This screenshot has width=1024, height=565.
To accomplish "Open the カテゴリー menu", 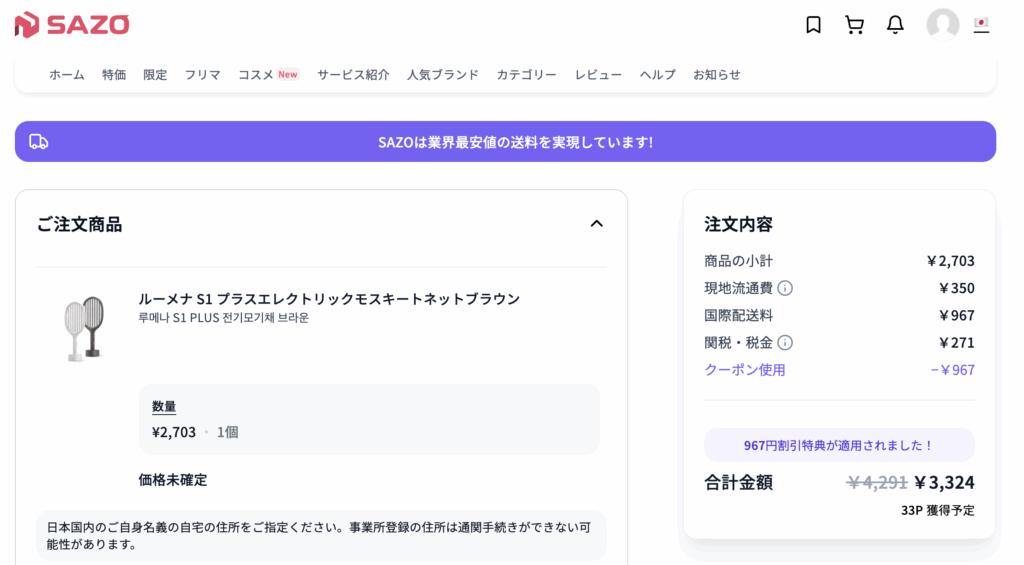I will [x=526, y=75].
